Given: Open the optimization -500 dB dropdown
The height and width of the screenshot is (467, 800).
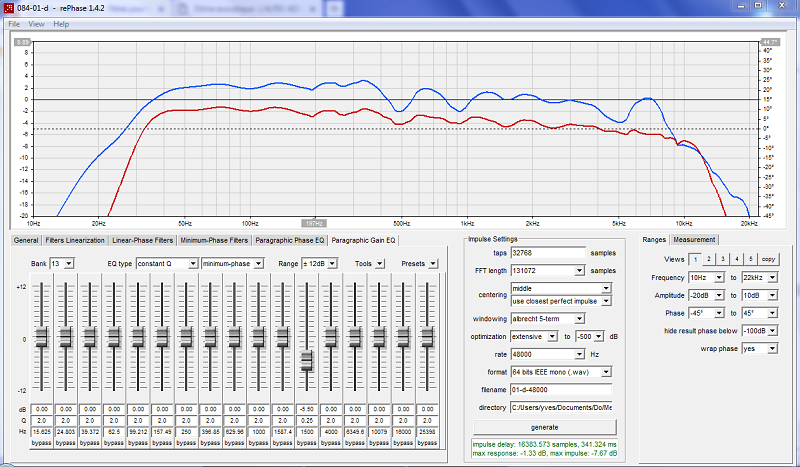Looking at the screenshot, I should [x=599, y=336].
